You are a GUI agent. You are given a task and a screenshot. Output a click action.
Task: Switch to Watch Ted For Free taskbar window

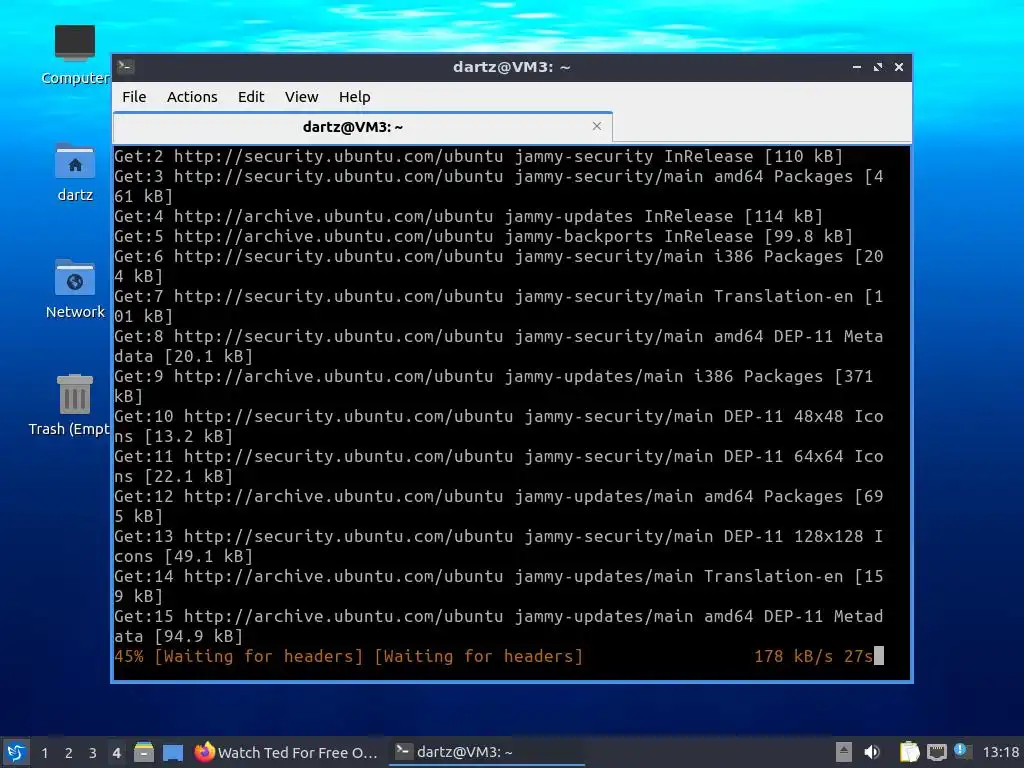tap(287, 752)
